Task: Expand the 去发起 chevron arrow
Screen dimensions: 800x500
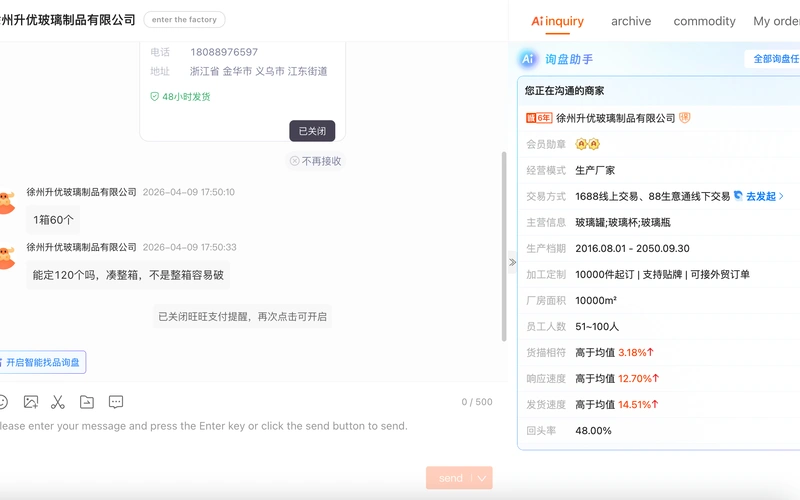Action: [x=781, y=196]
